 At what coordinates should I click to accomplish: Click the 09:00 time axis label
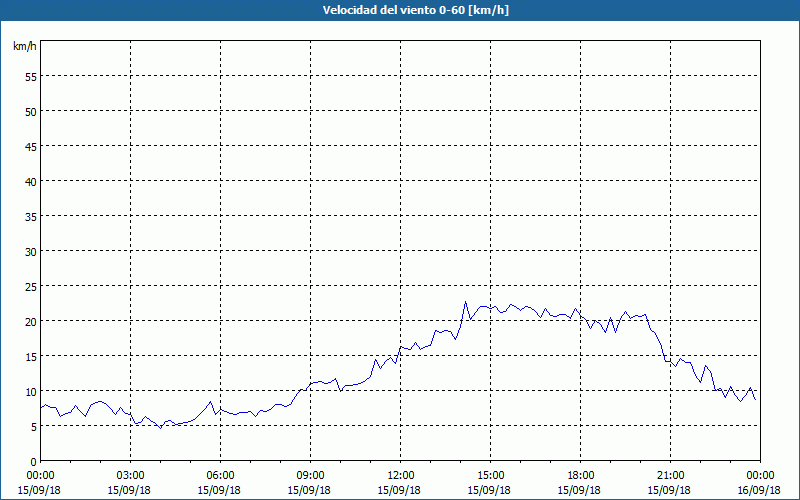click(310, 475)
